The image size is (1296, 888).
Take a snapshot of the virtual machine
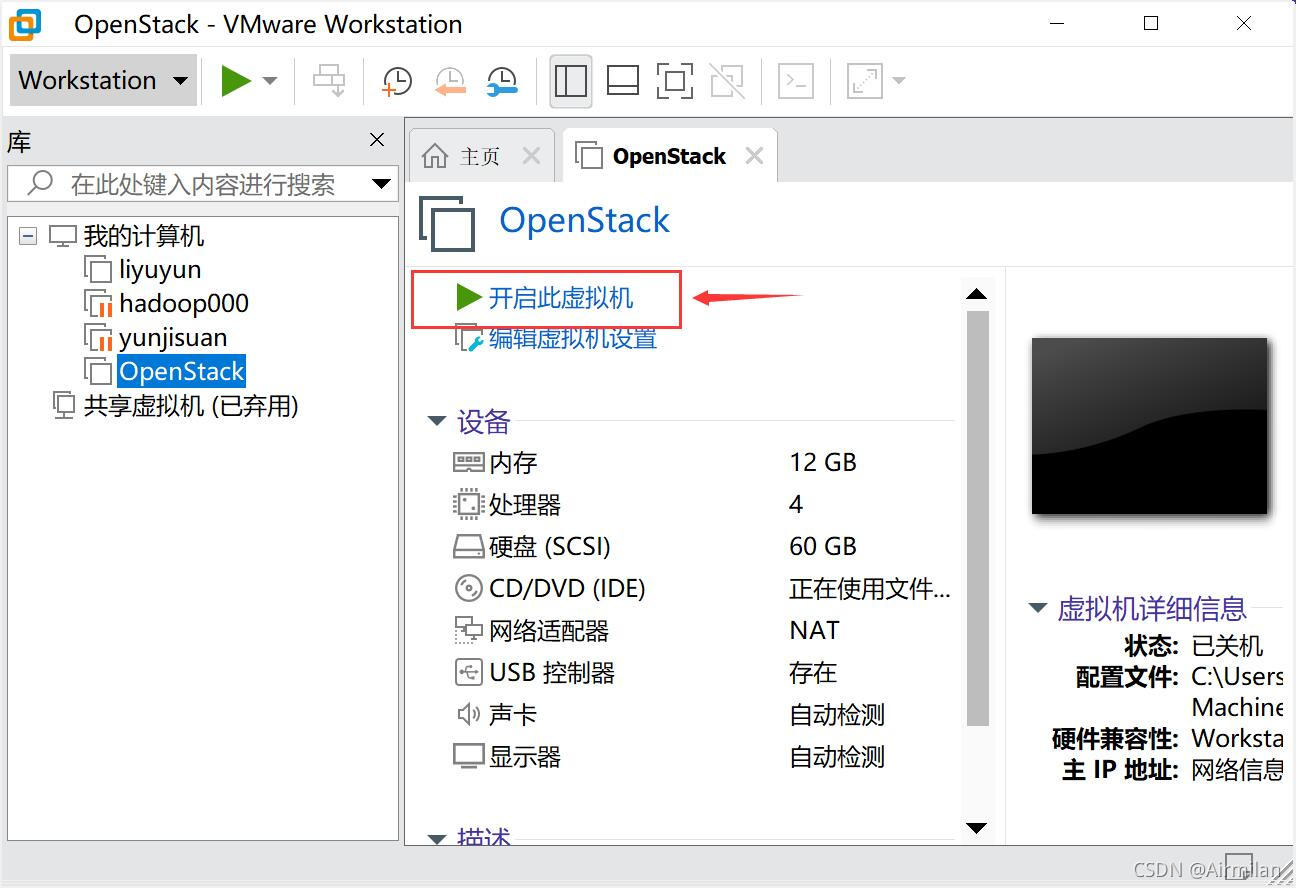coord(397,81)
